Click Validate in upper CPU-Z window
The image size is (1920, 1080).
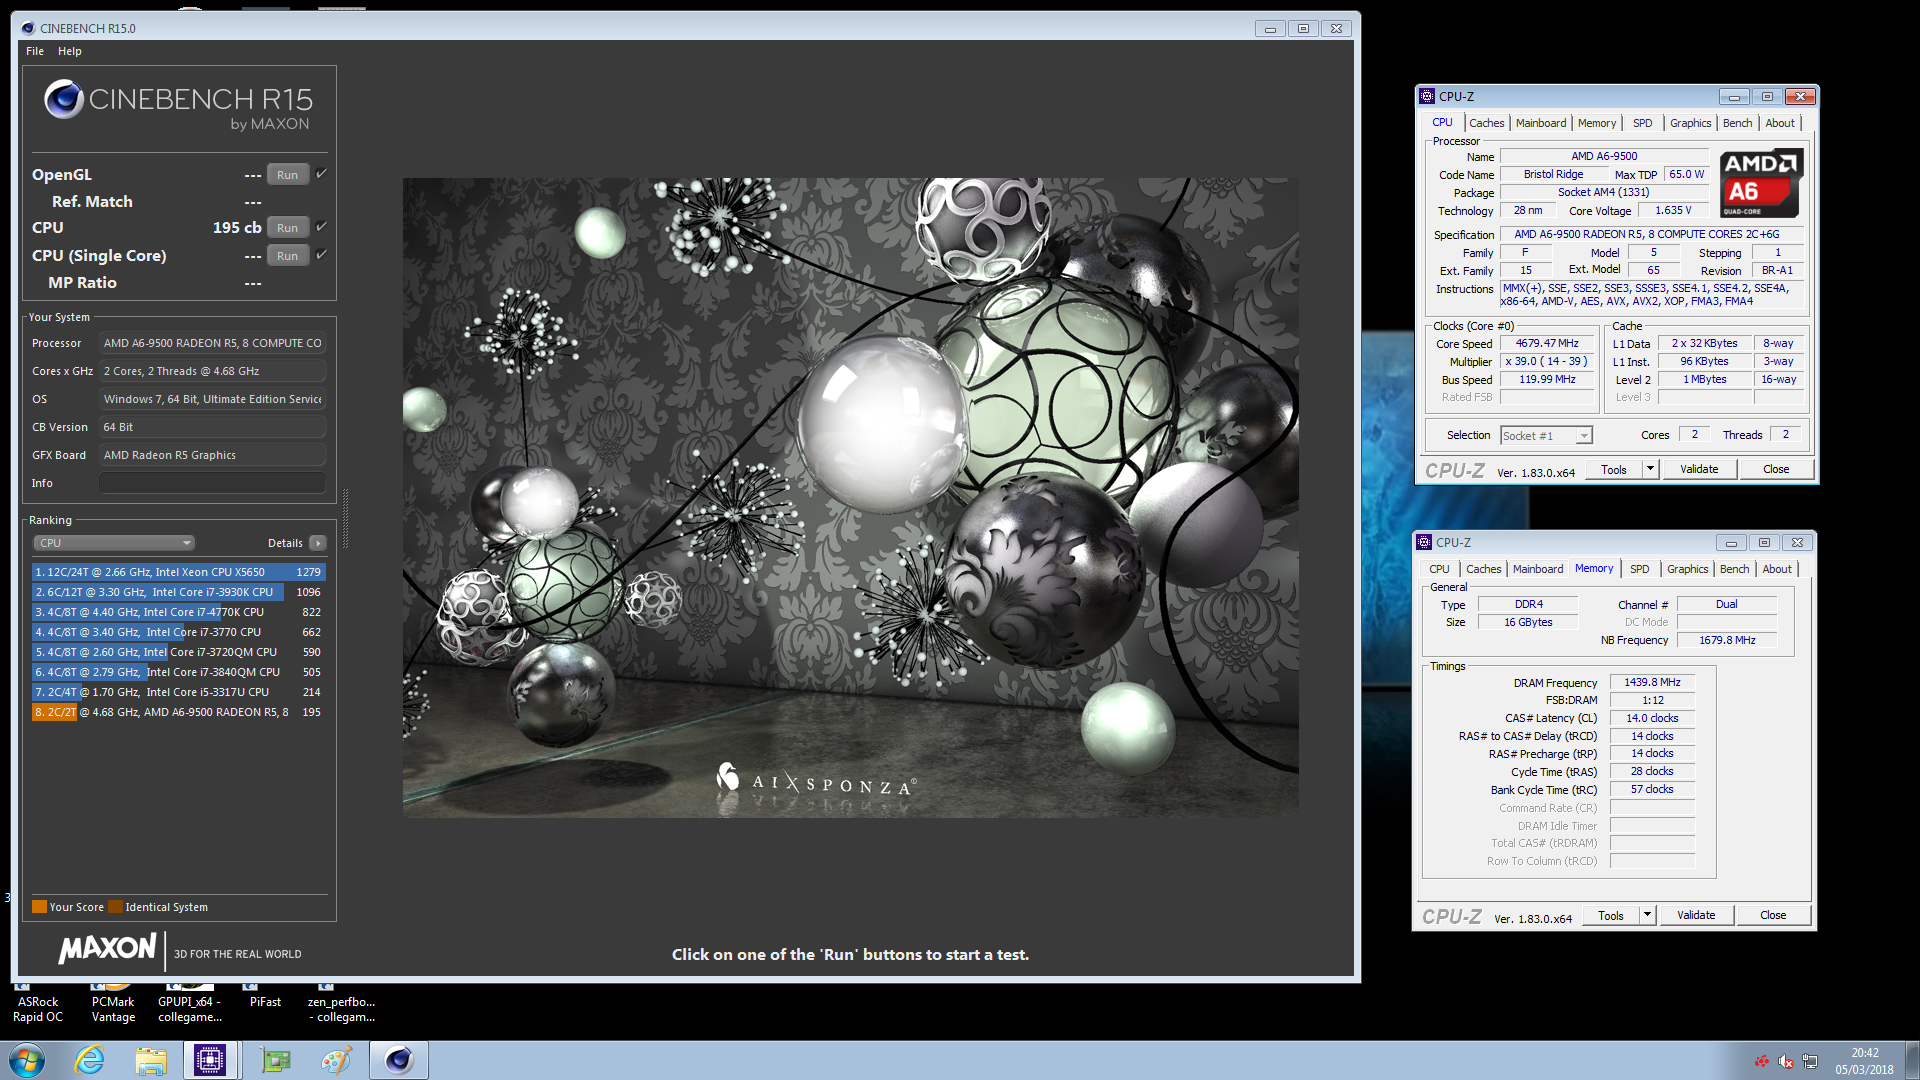1699,469
